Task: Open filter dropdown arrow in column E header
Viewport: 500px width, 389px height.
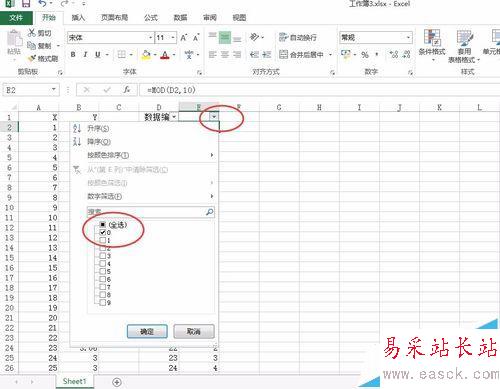Action: (x=214, y=117)
